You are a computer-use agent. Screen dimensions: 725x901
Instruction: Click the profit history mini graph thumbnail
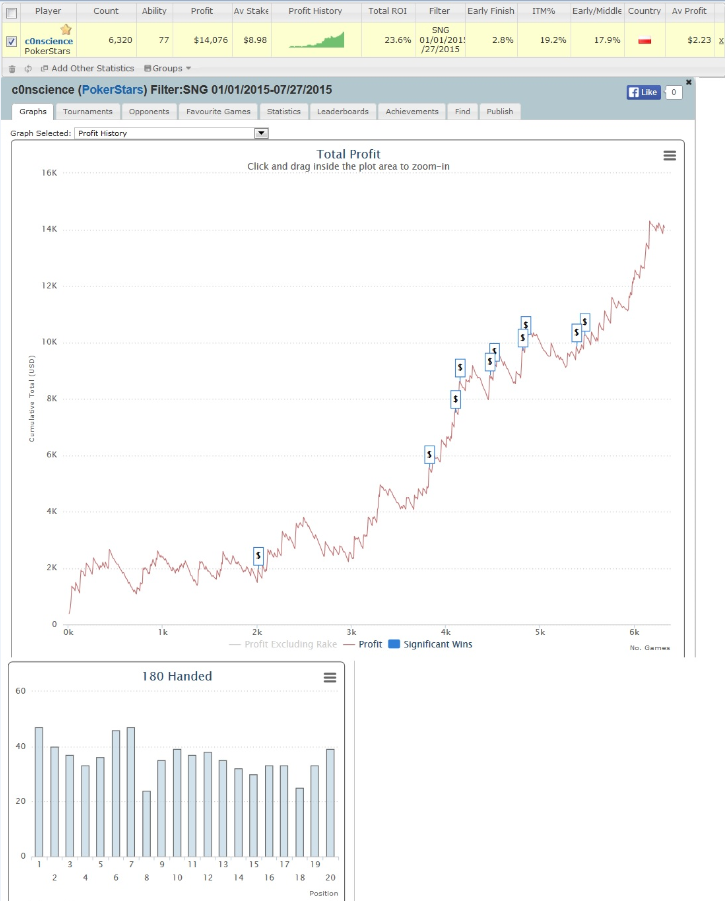[317, 40]
